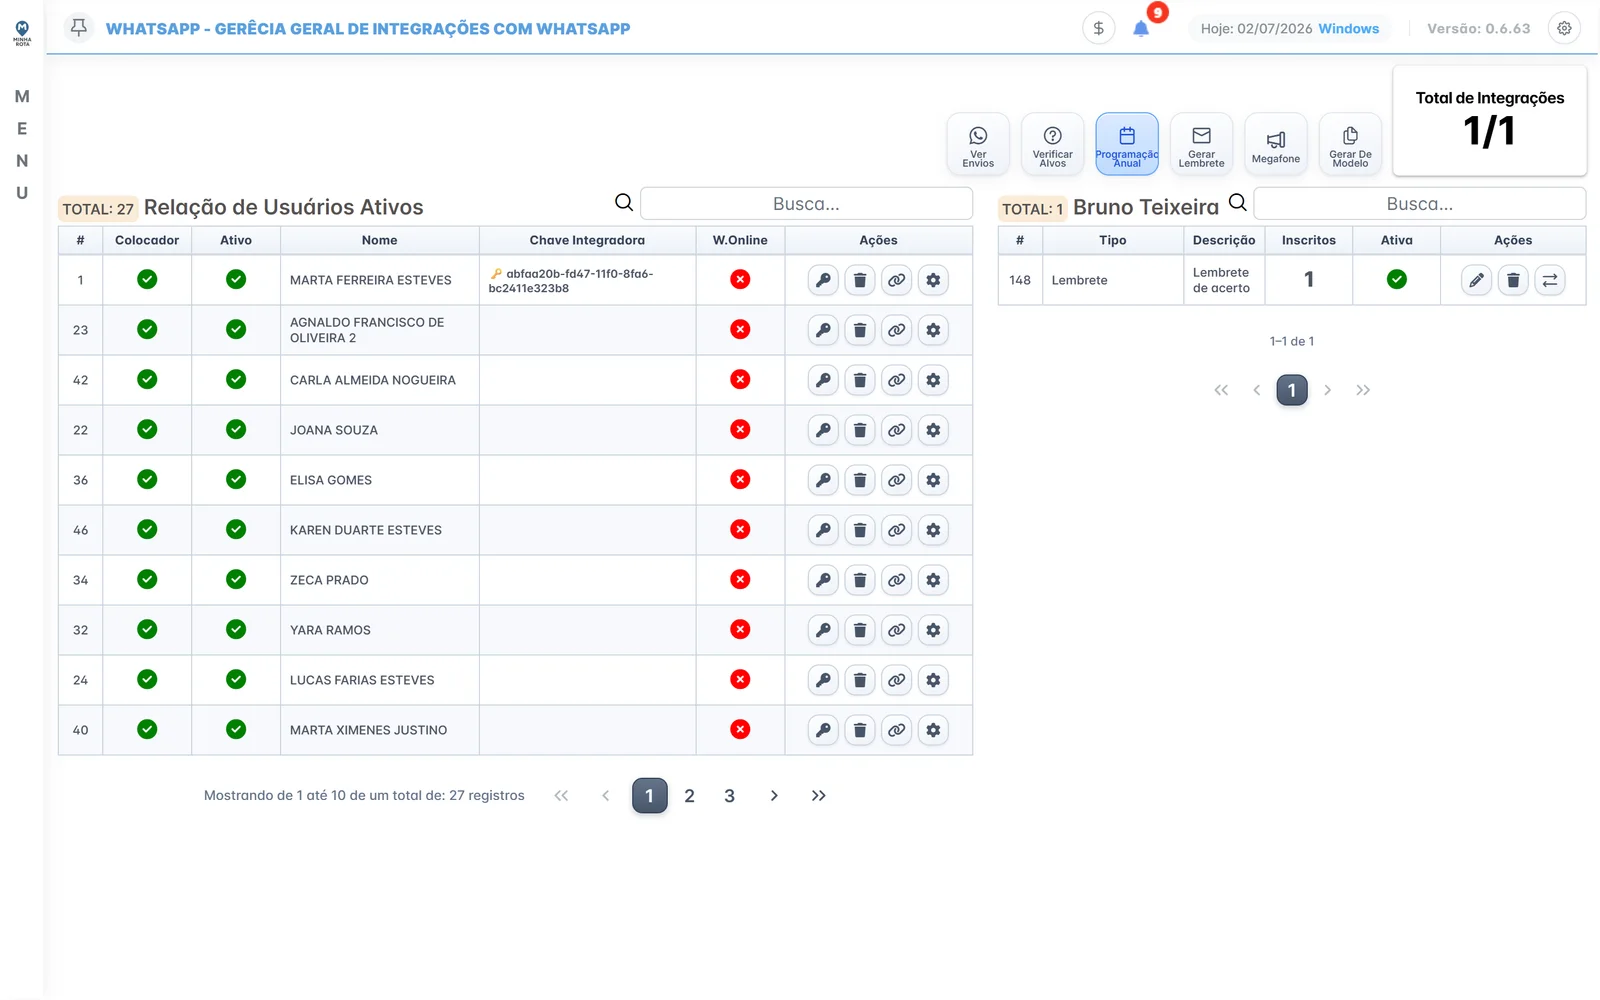Open the vertical MENU sidebar
Screen dimensions: 1600x1000
click(x=22, y=144)
